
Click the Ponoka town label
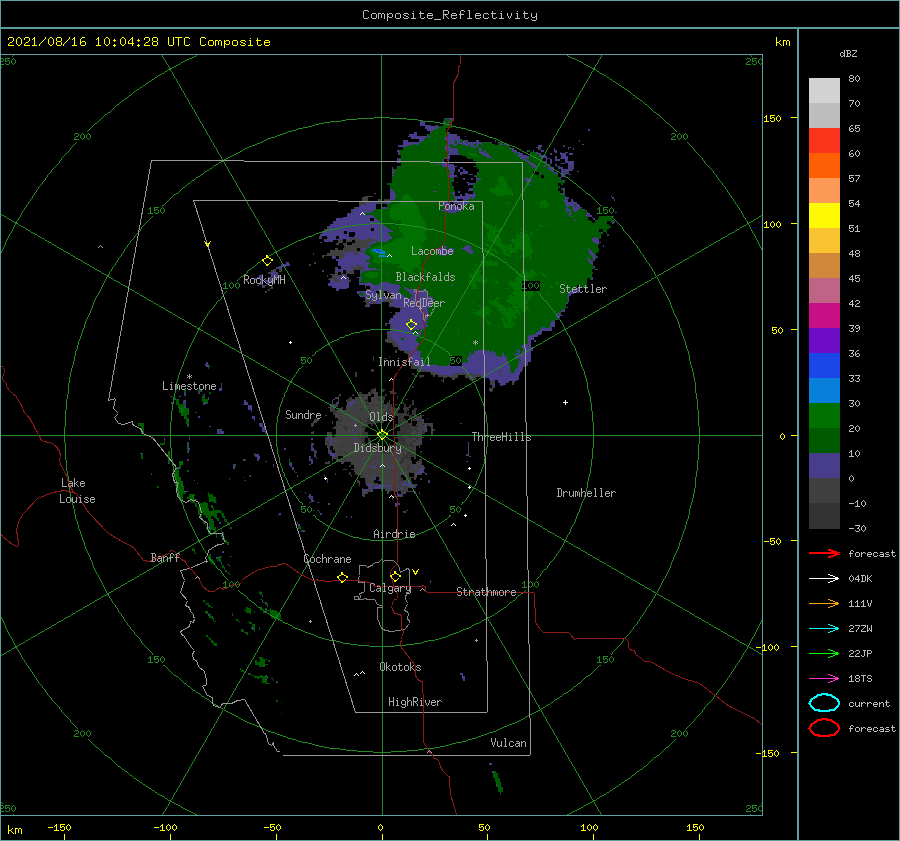[x=456, y=206]
